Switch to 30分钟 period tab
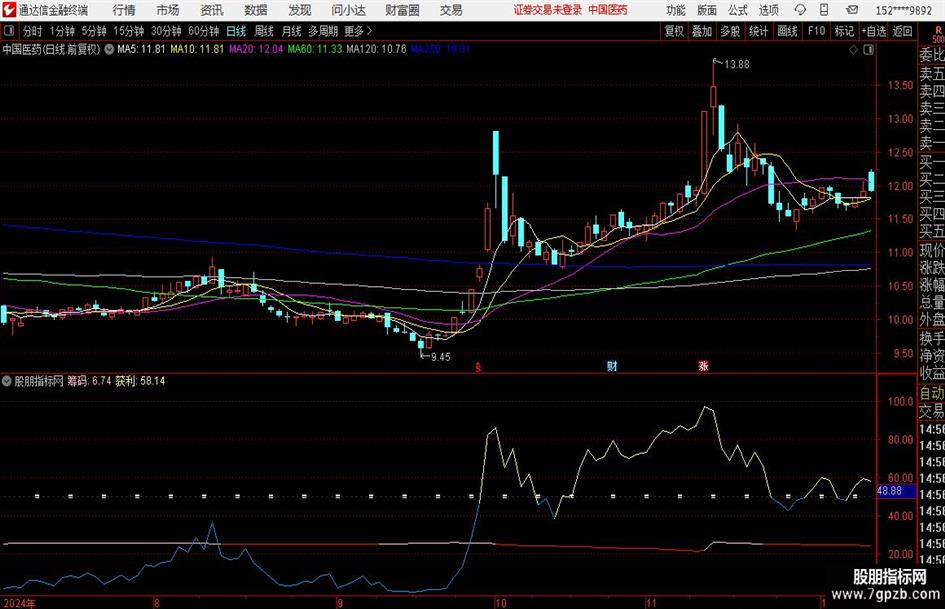Viewport: 945px width, 609px height. point(166,31)
